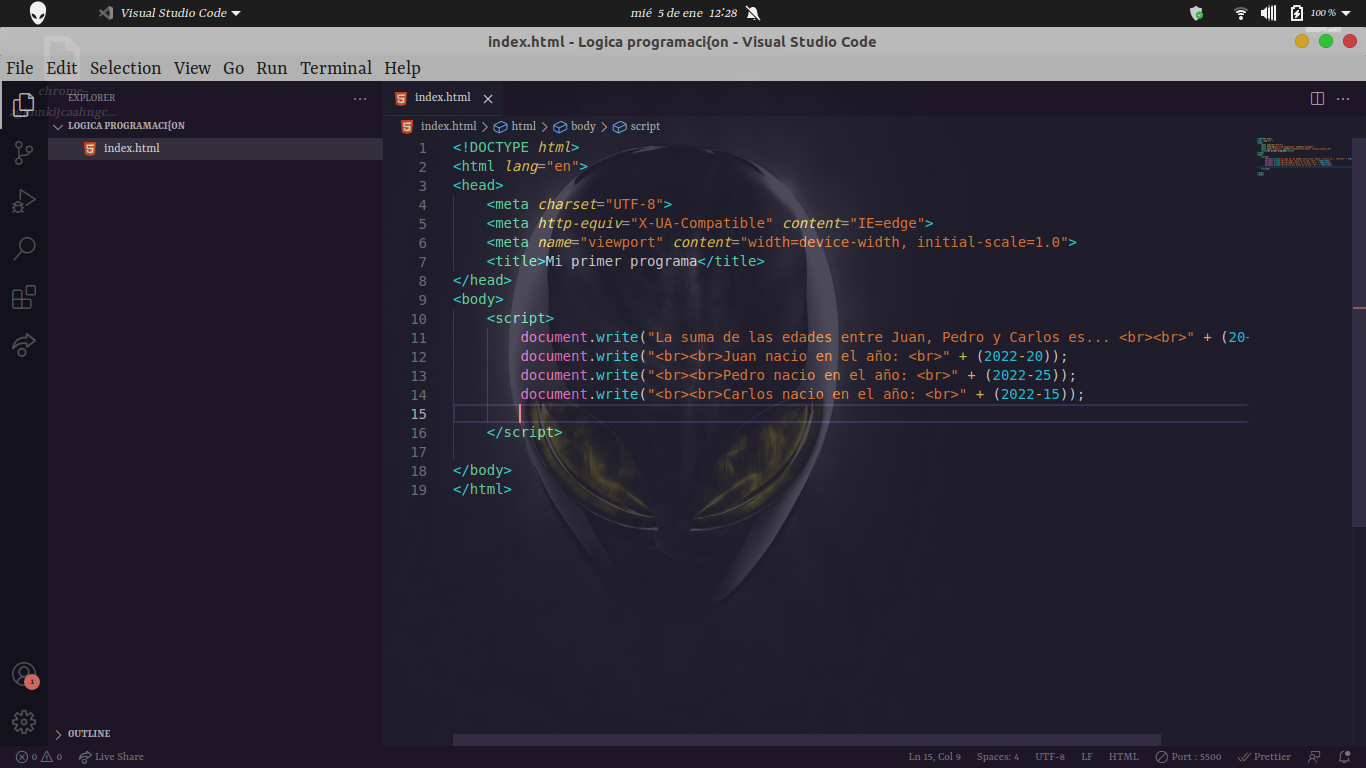
Task: Click the green shield tray icon
Action: (1196, 13)
